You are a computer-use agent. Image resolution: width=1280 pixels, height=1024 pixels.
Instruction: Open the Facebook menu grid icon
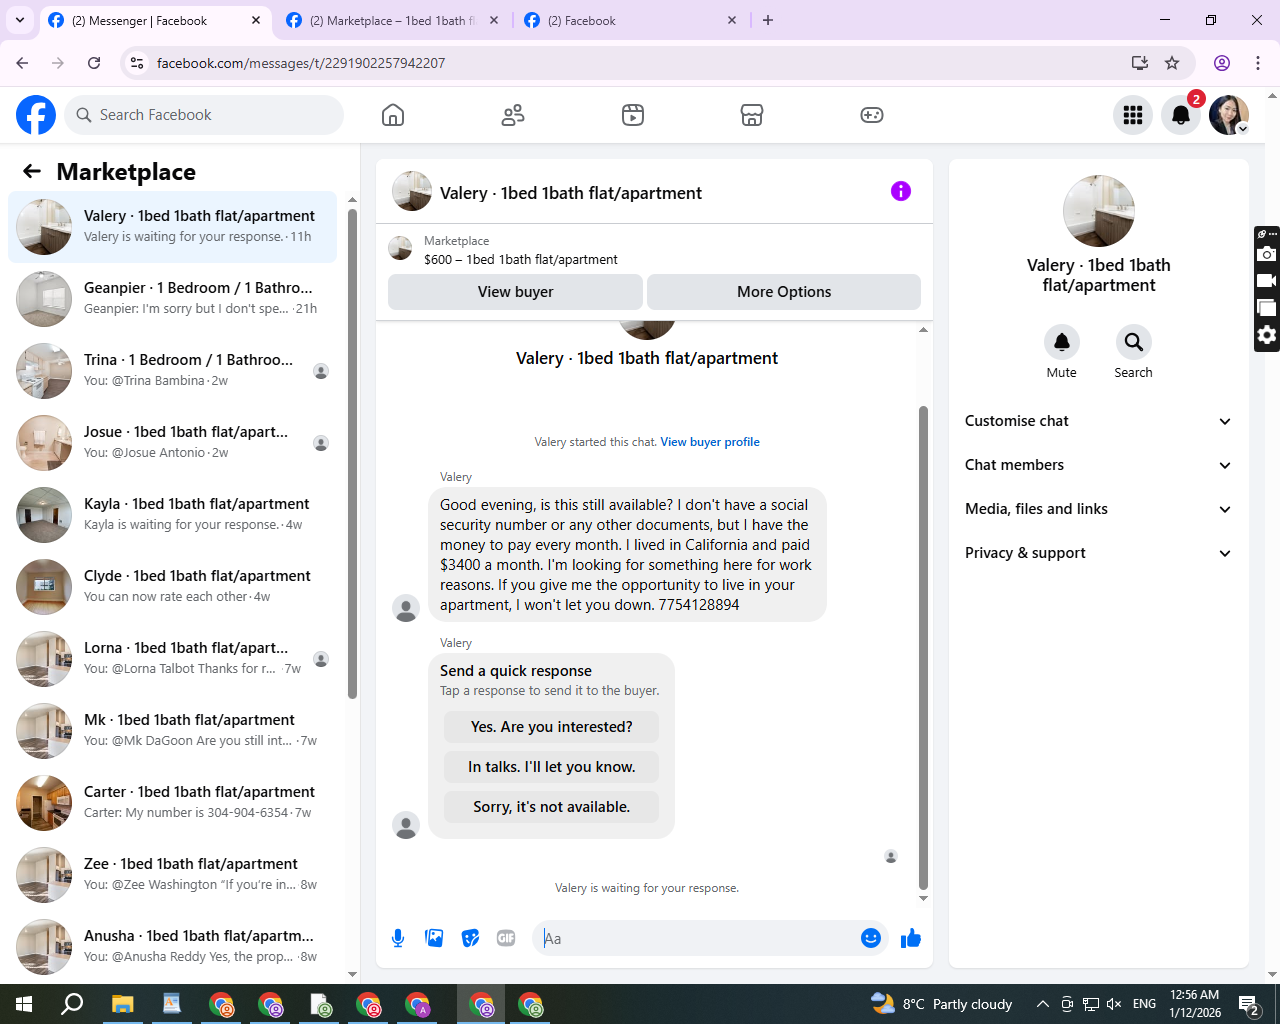tap(1133, 115)
